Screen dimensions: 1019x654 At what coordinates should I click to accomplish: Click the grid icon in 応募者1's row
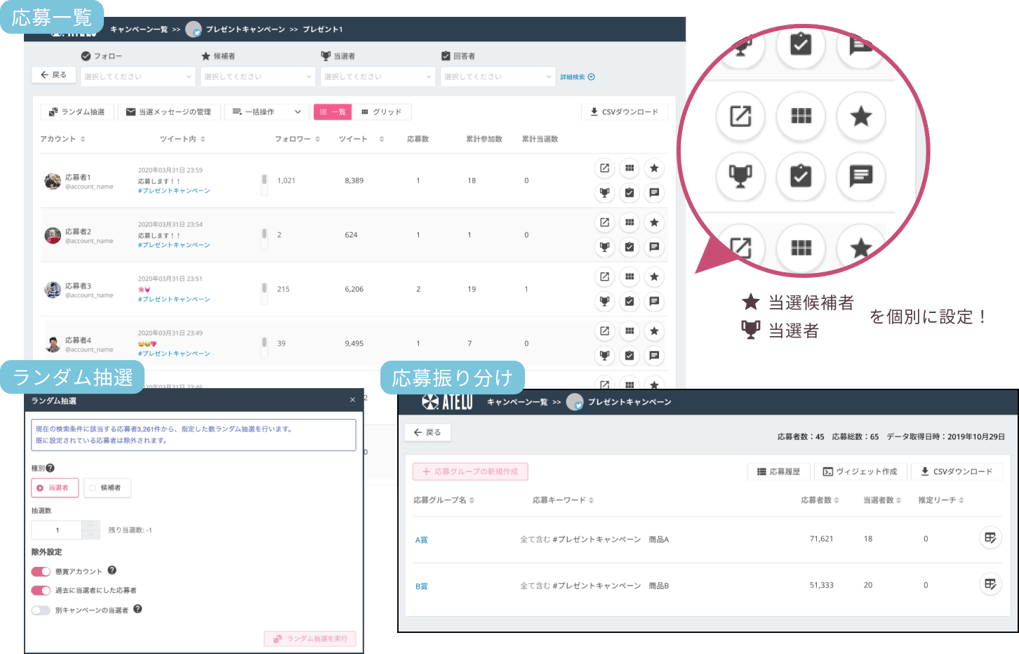click(x=629, y=168)
